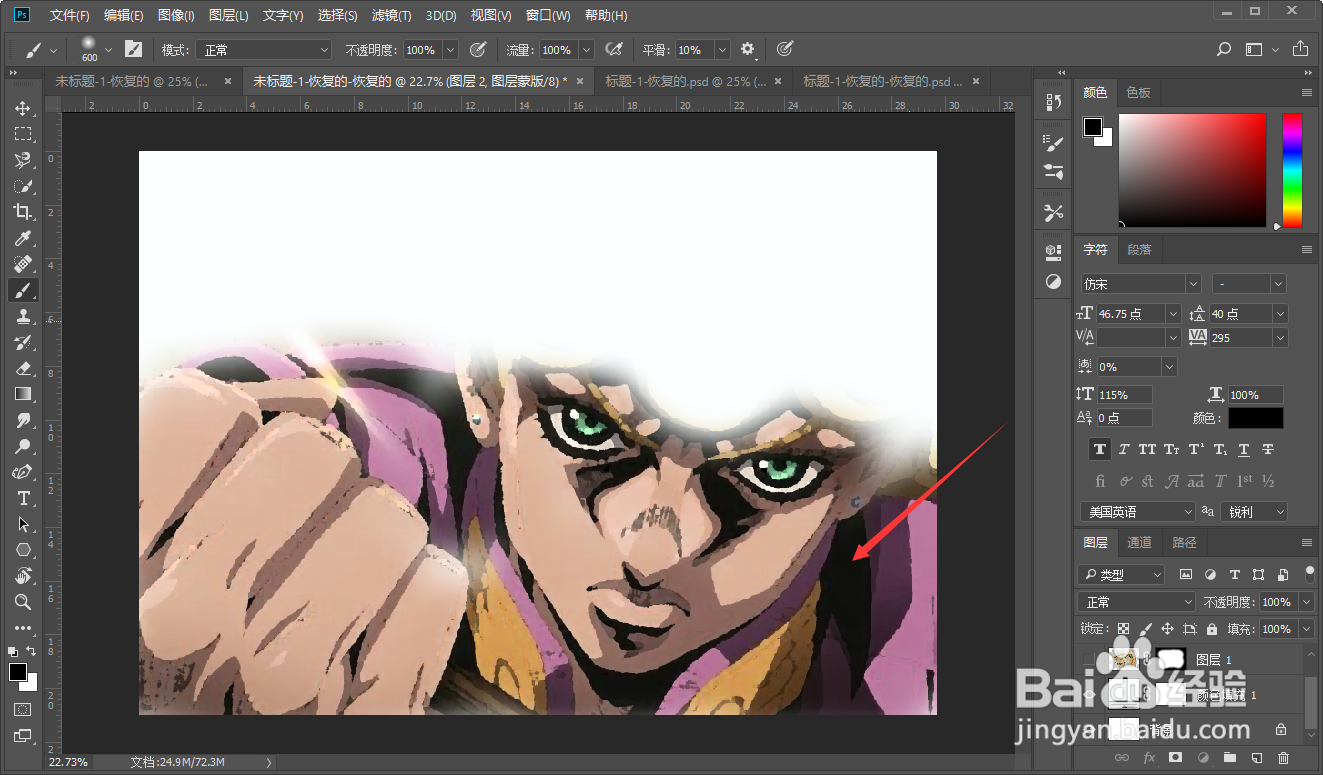Select the Quick Selection tool

pos(22,186)
